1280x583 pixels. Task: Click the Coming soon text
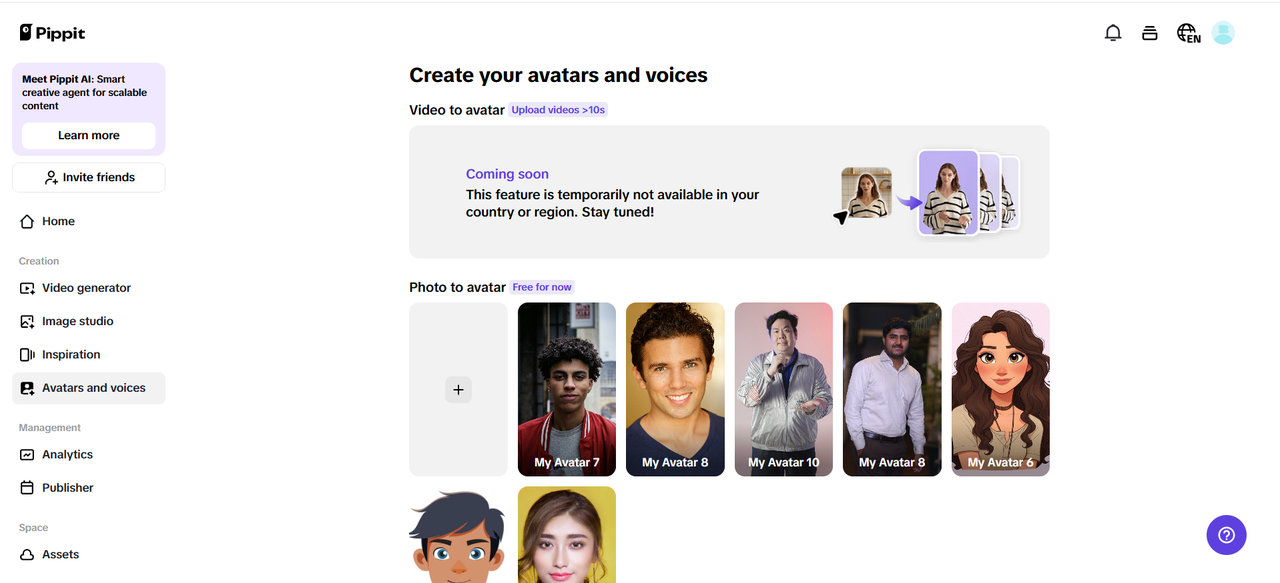click(x=507, y=174)
